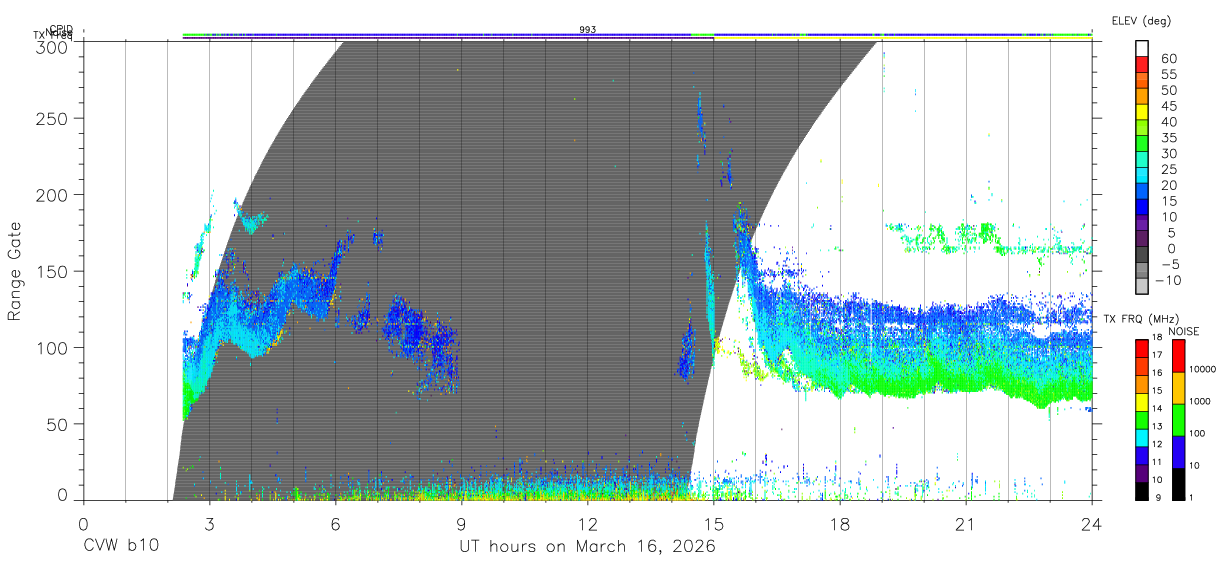Screen dimensions: 1228x567
Task: Select the red 17–18 MHz TX FRQ swatch
Action: click(1142, 348)
